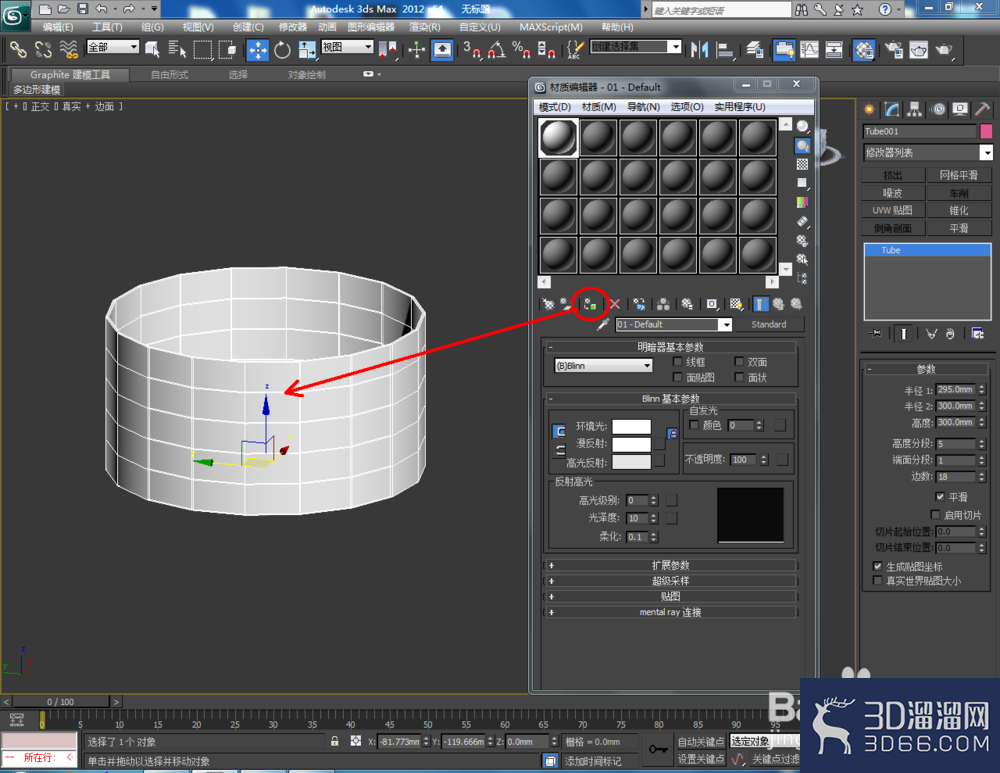Apply the UVW 贴图 modifier button
The width and height of the screenshot is (1000, 773).
coord(893,210)
